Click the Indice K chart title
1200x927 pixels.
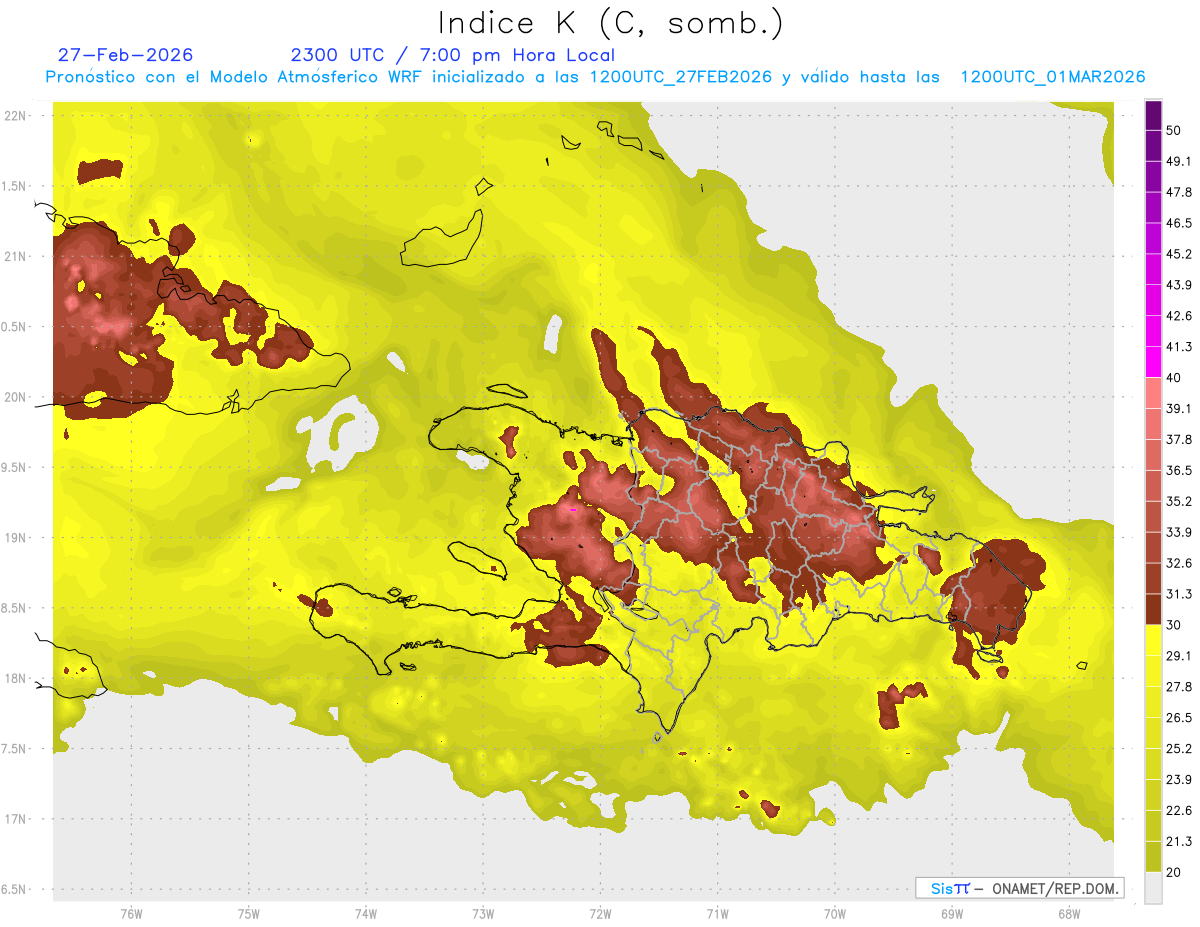click(x=610, y=22)
